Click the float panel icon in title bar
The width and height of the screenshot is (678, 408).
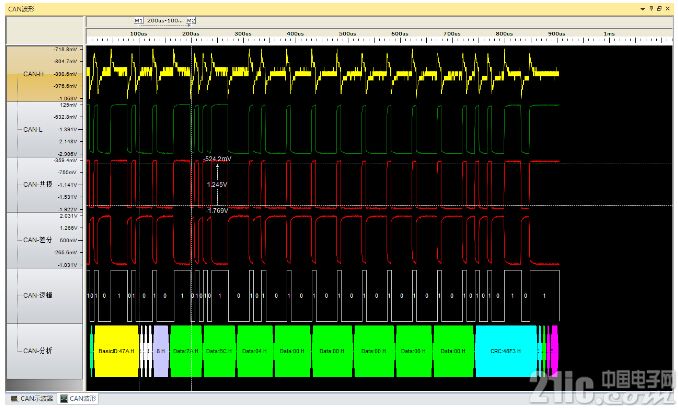[x=659, y=9]
